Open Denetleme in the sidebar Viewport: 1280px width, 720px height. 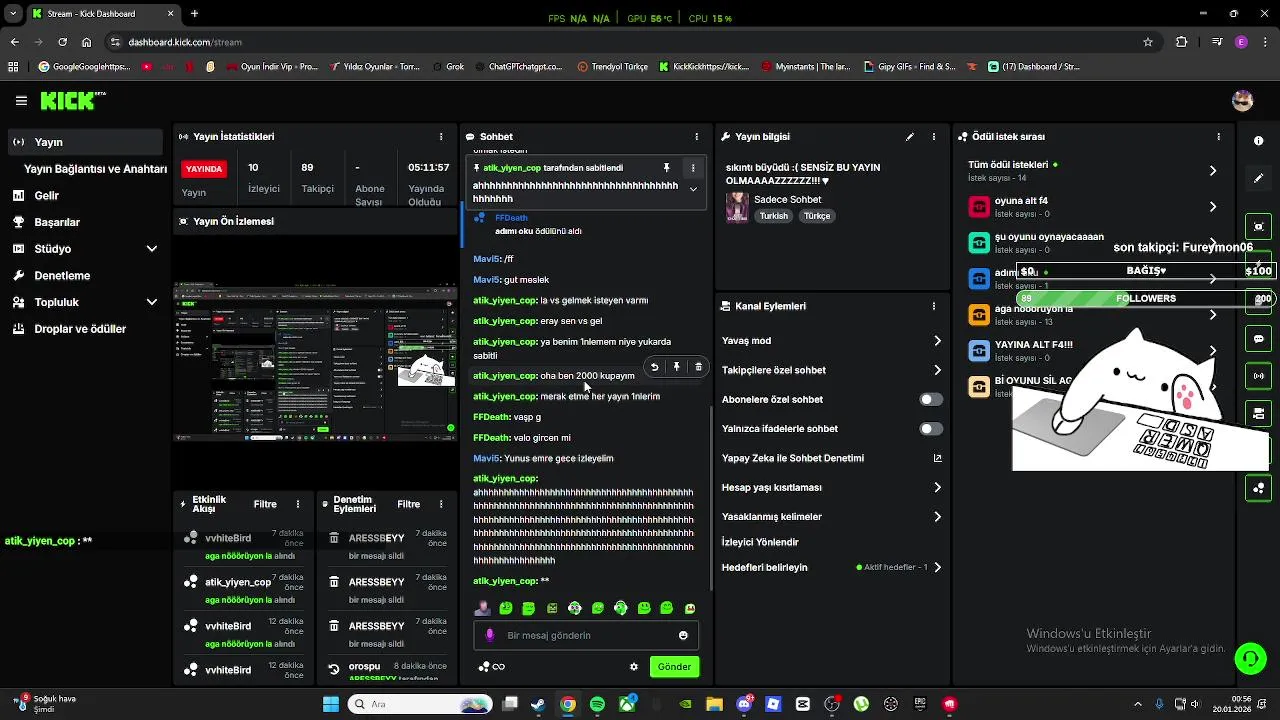coord(85,275)
